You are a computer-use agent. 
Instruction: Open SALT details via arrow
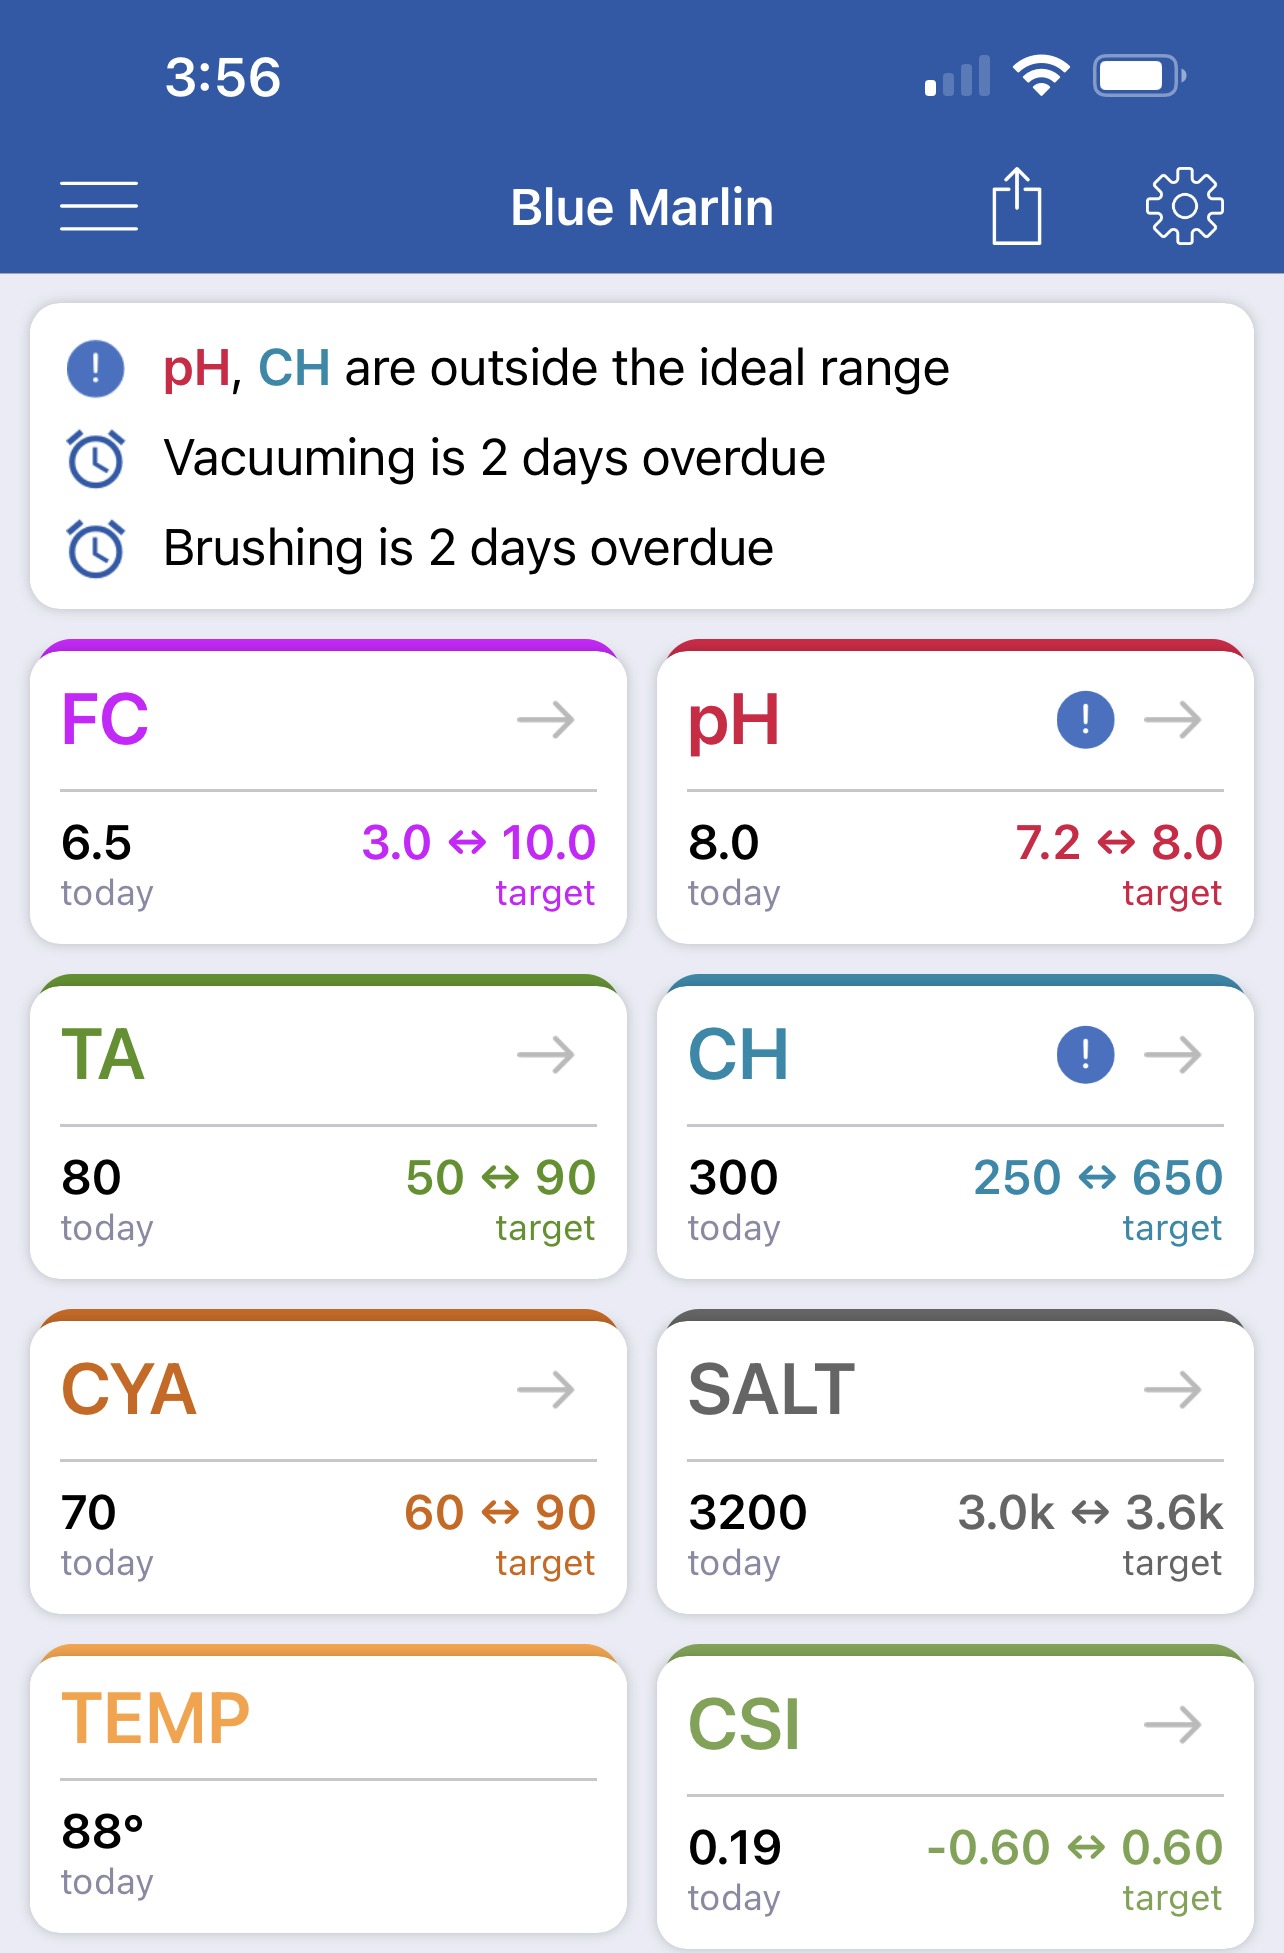coord(1173,1389)
